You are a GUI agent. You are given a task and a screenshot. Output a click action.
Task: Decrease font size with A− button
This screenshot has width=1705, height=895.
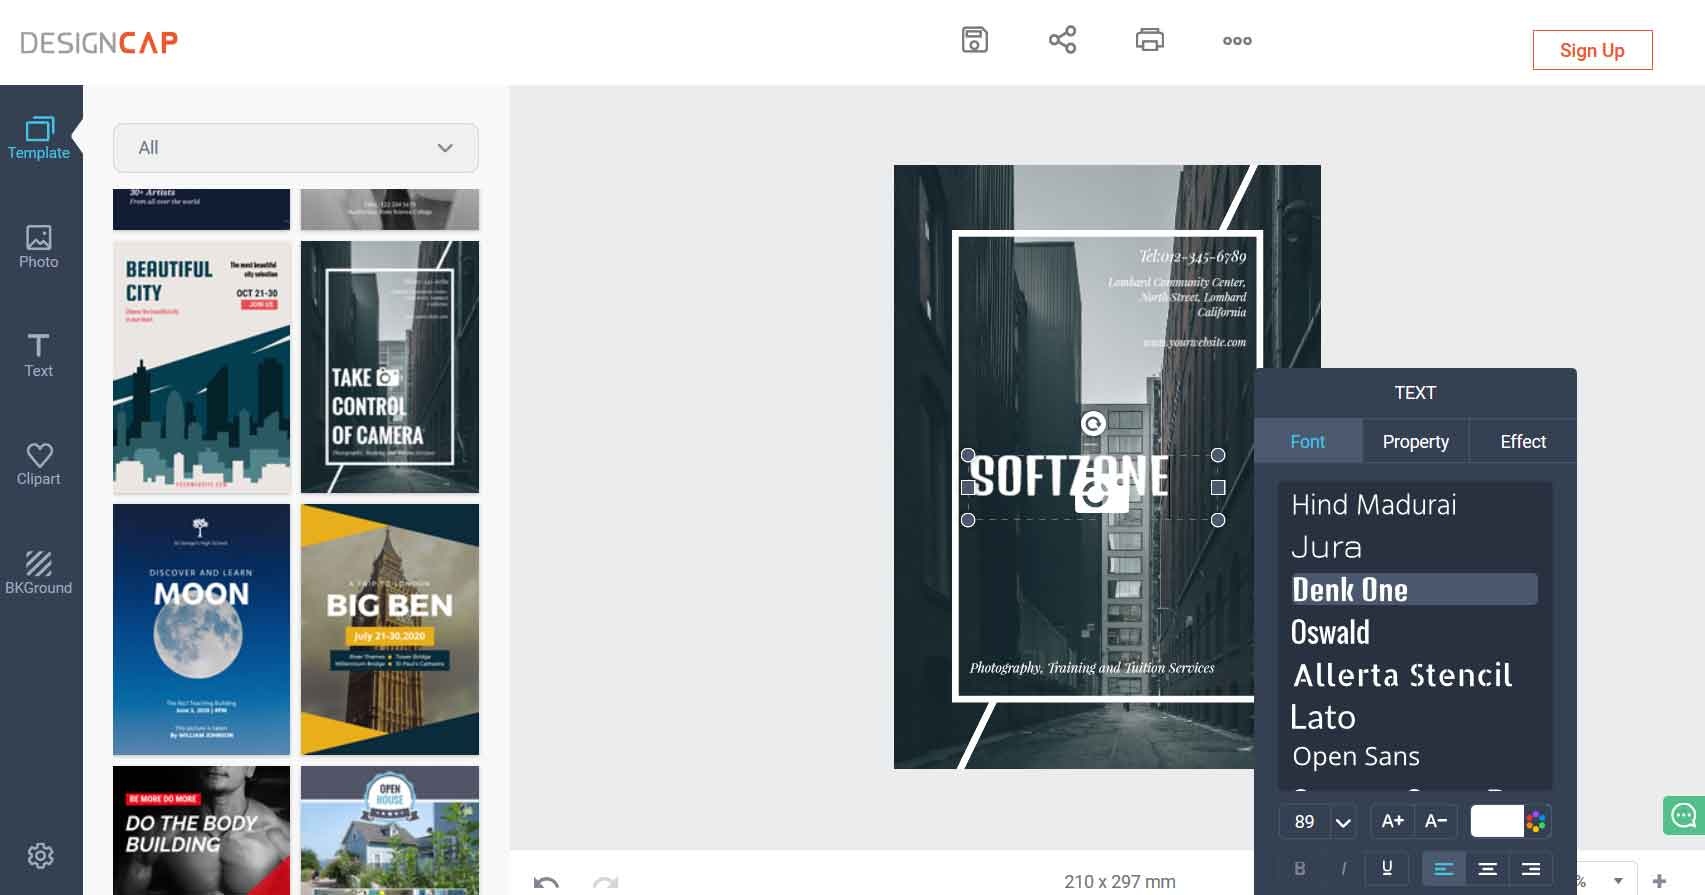click(1436, 821)
